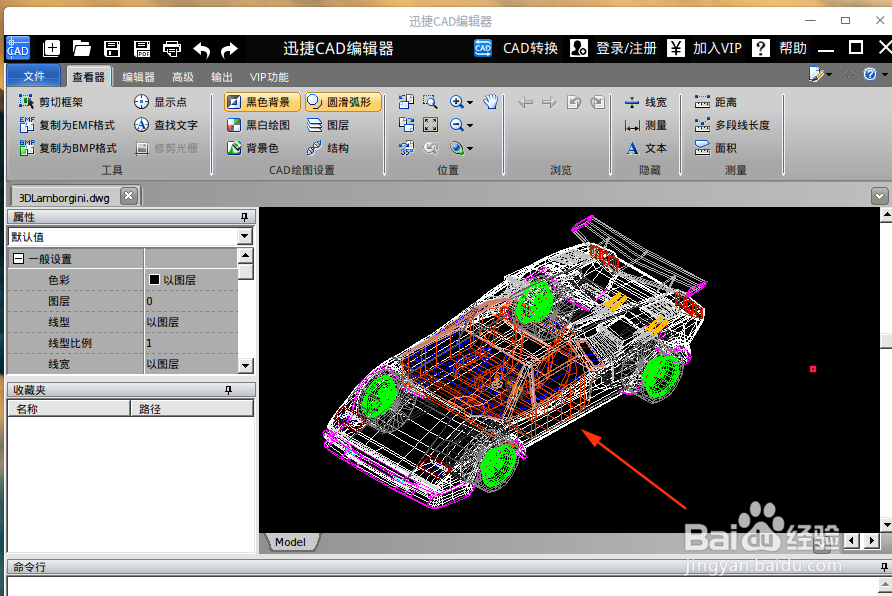The image size is (892, 596).
Task: Select the Model layout tab
Action: point(291,542)
